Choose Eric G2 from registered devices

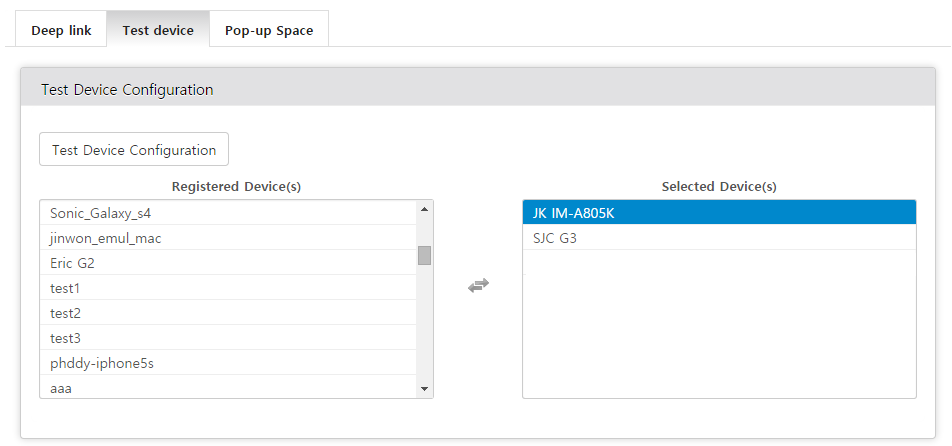click(x=228, y=263)
